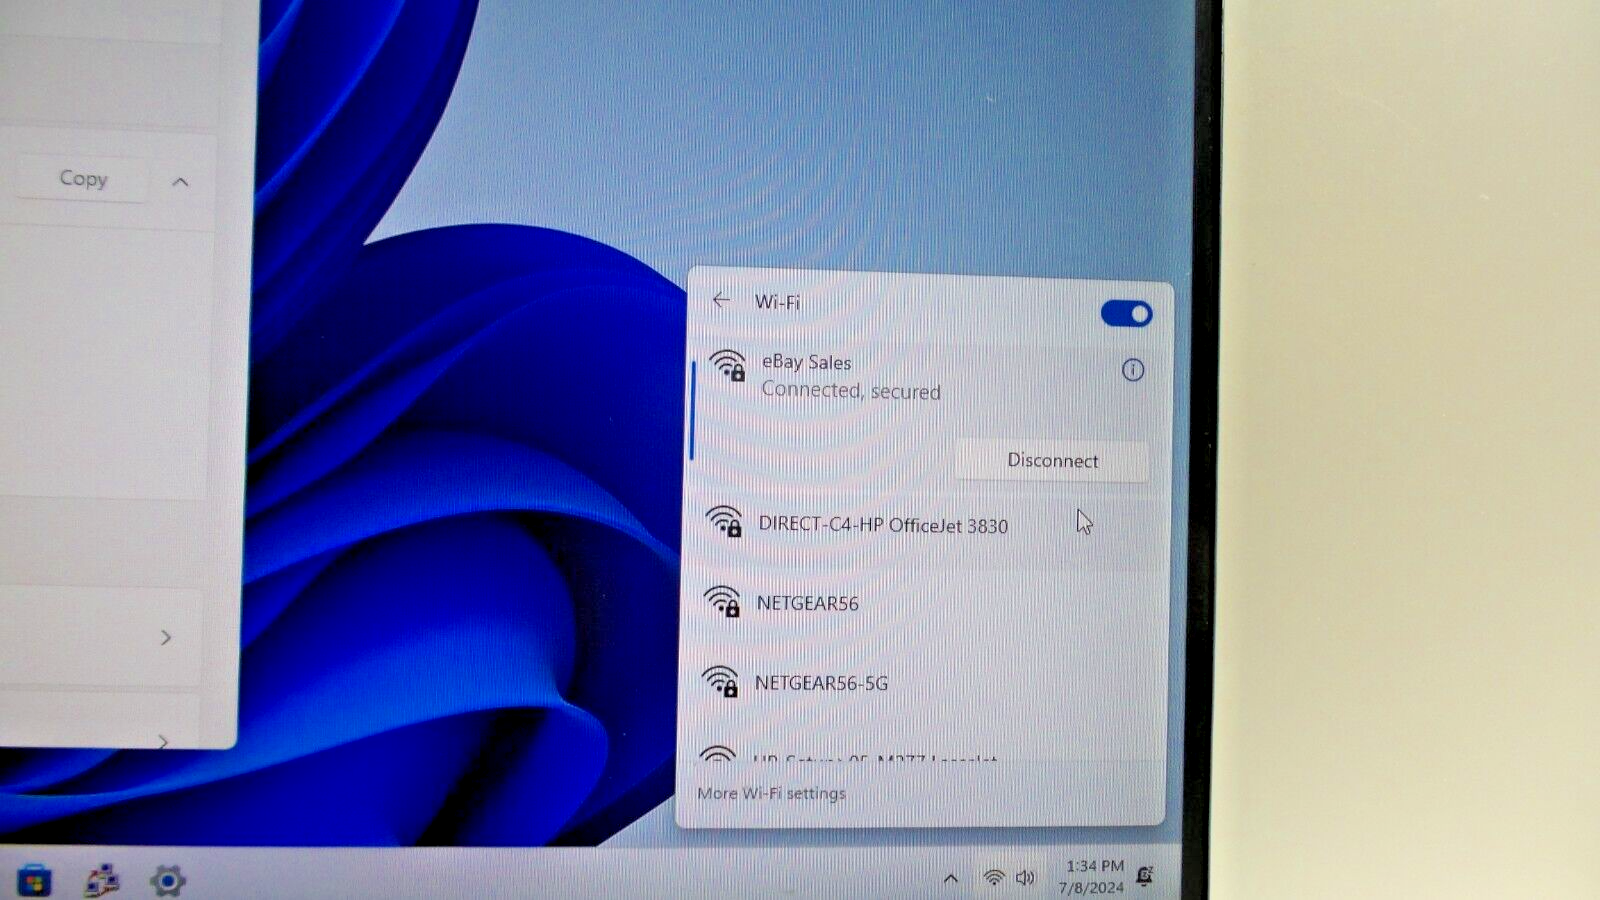Open More Wi-Fi settings
This screenshot has width=1600, height=900.
[x=771, y=793]
